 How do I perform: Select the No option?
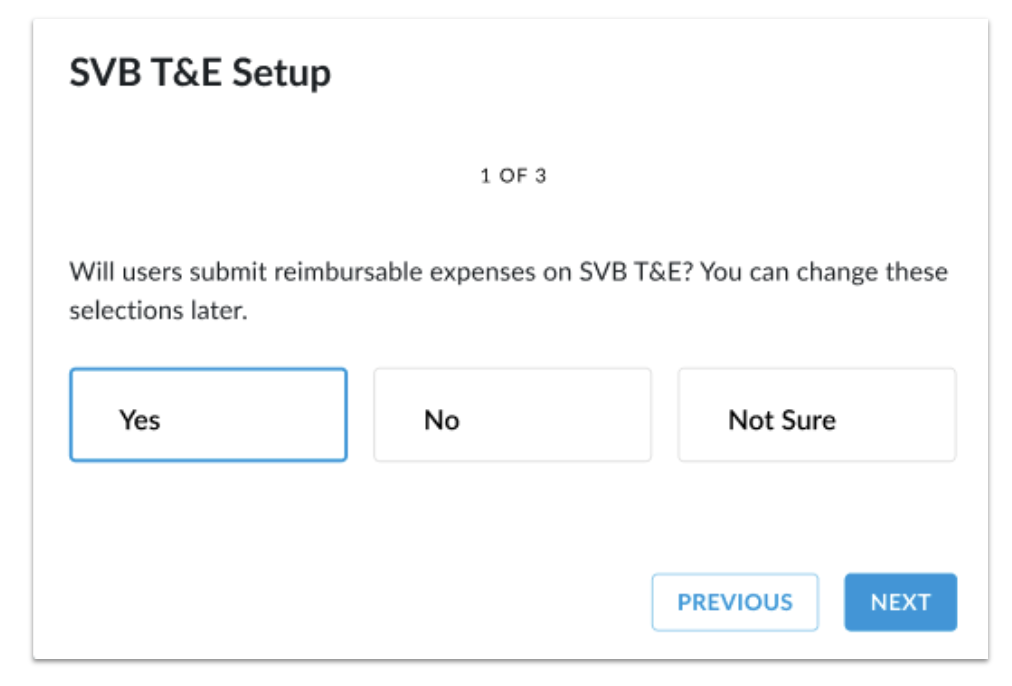pos(512,415)
